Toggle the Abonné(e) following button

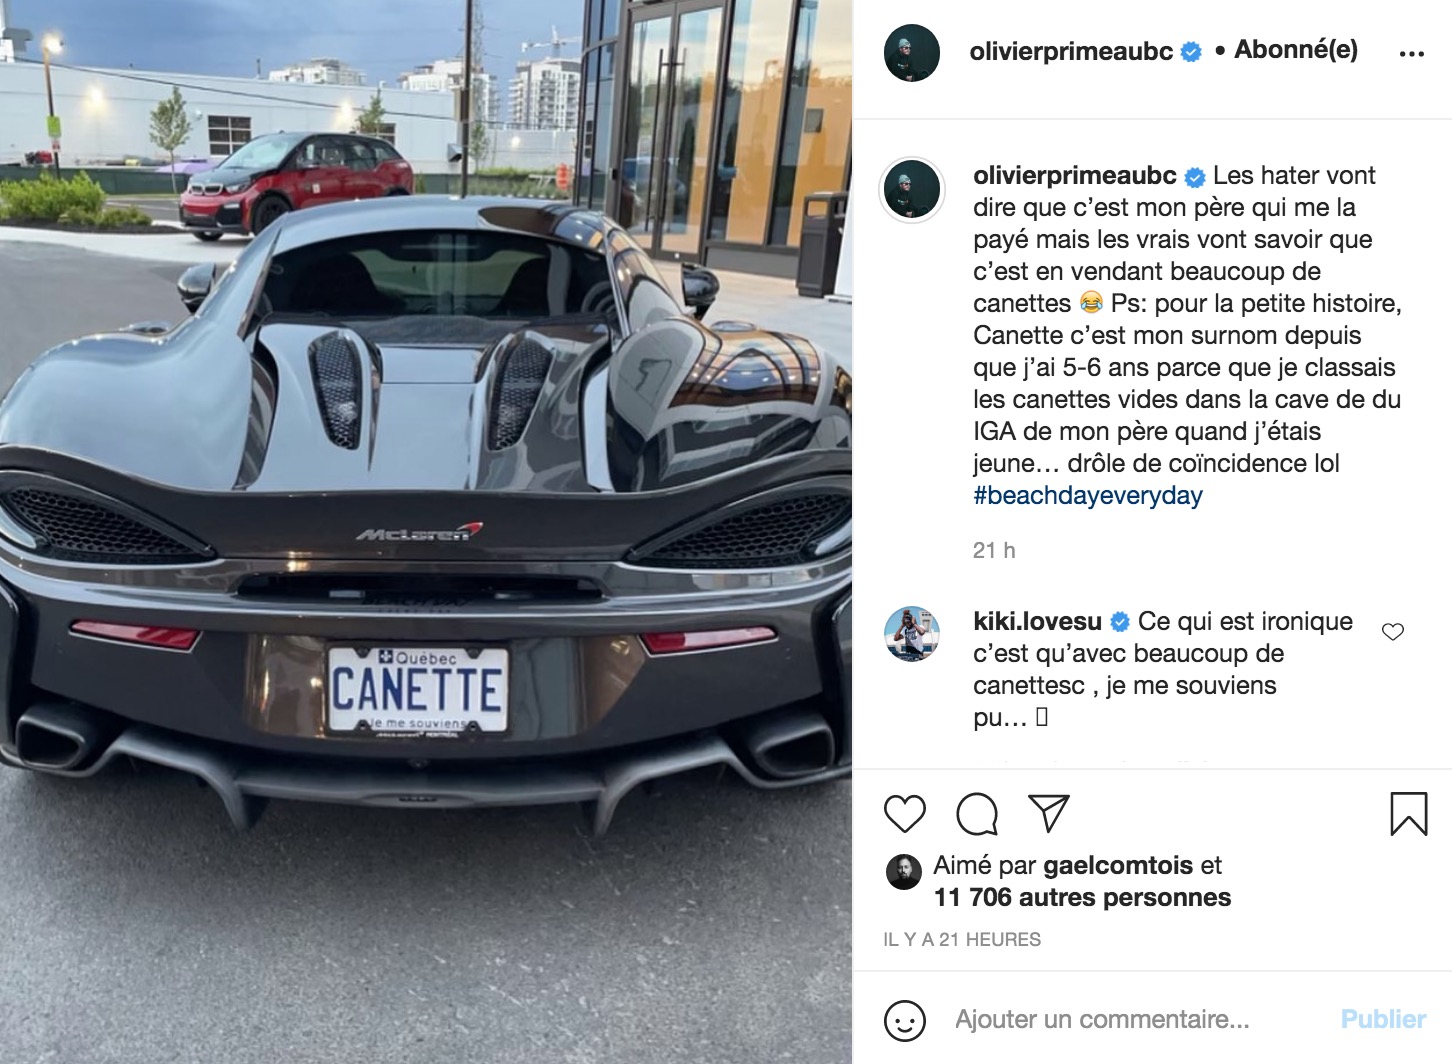(1296, 50)
